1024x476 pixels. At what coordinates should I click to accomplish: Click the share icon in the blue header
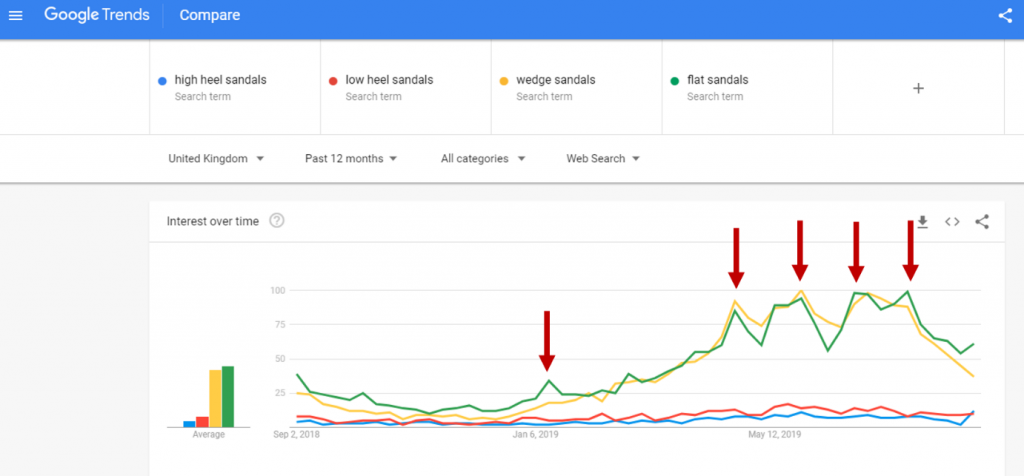1005,16
